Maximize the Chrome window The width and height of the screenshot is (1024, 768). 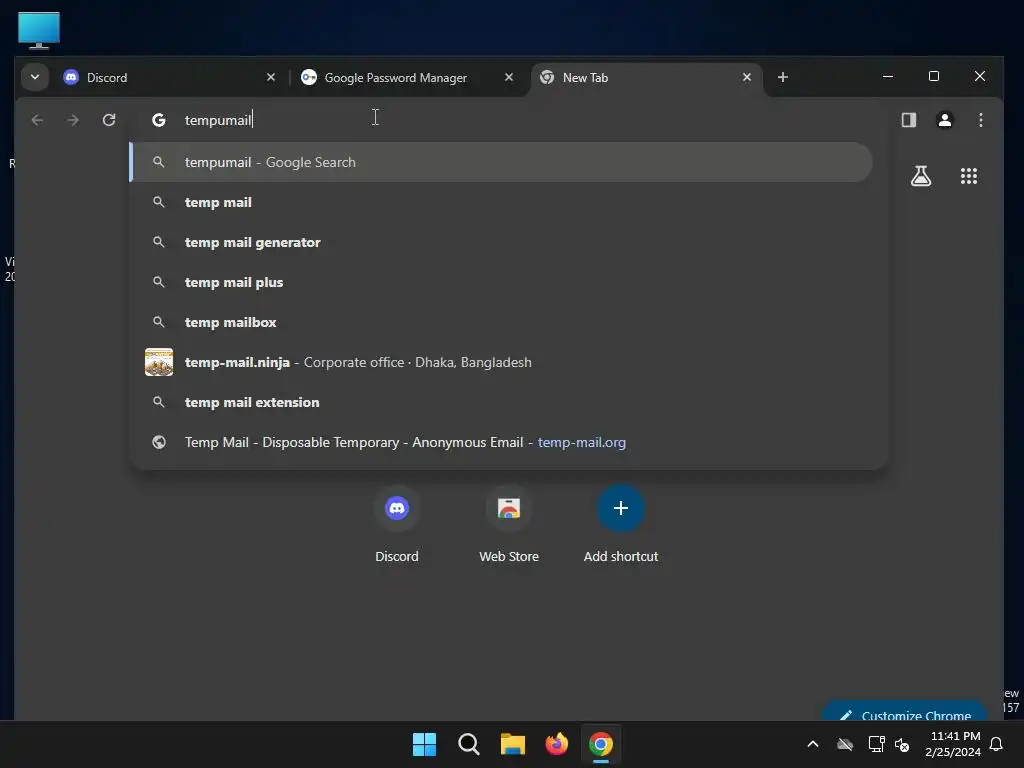coord(934,76)
